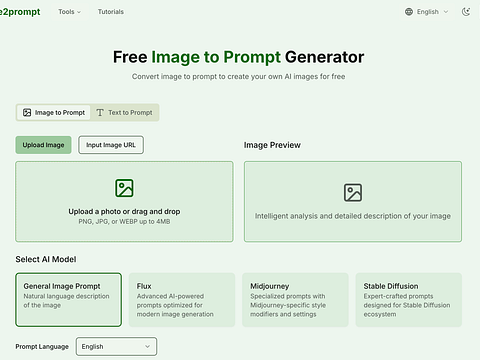Select the General Image Prompt model
The width and height of the screenshot is (480, 360).
pos(68,300)
